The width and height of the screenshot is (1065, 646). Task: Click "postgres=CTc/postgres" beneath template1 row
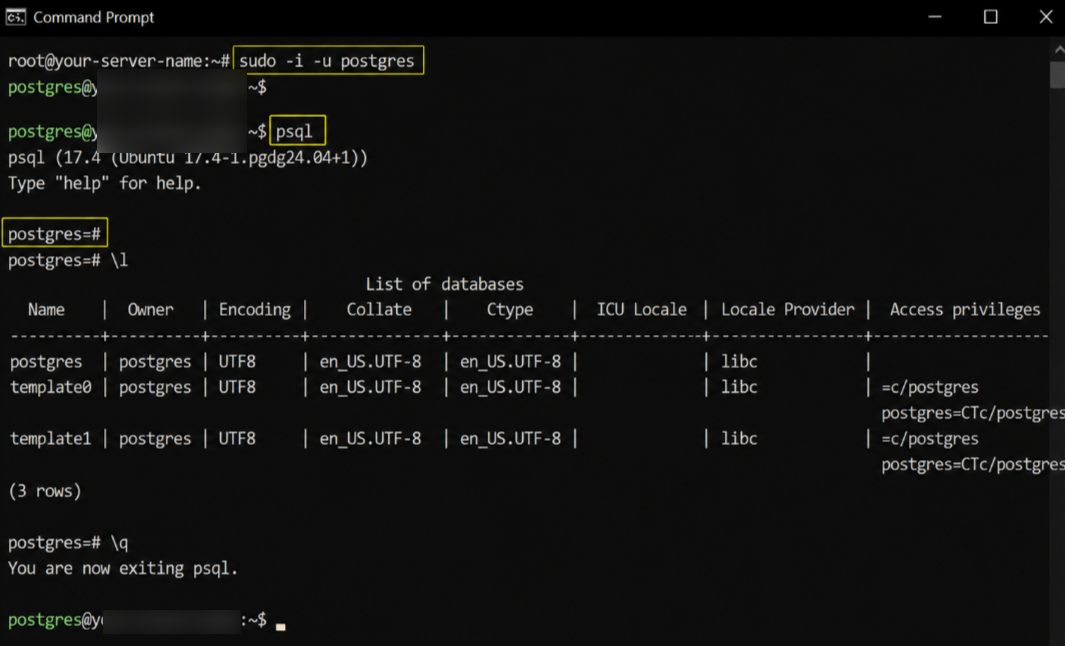pyautogui.click(x=973, y=465)
